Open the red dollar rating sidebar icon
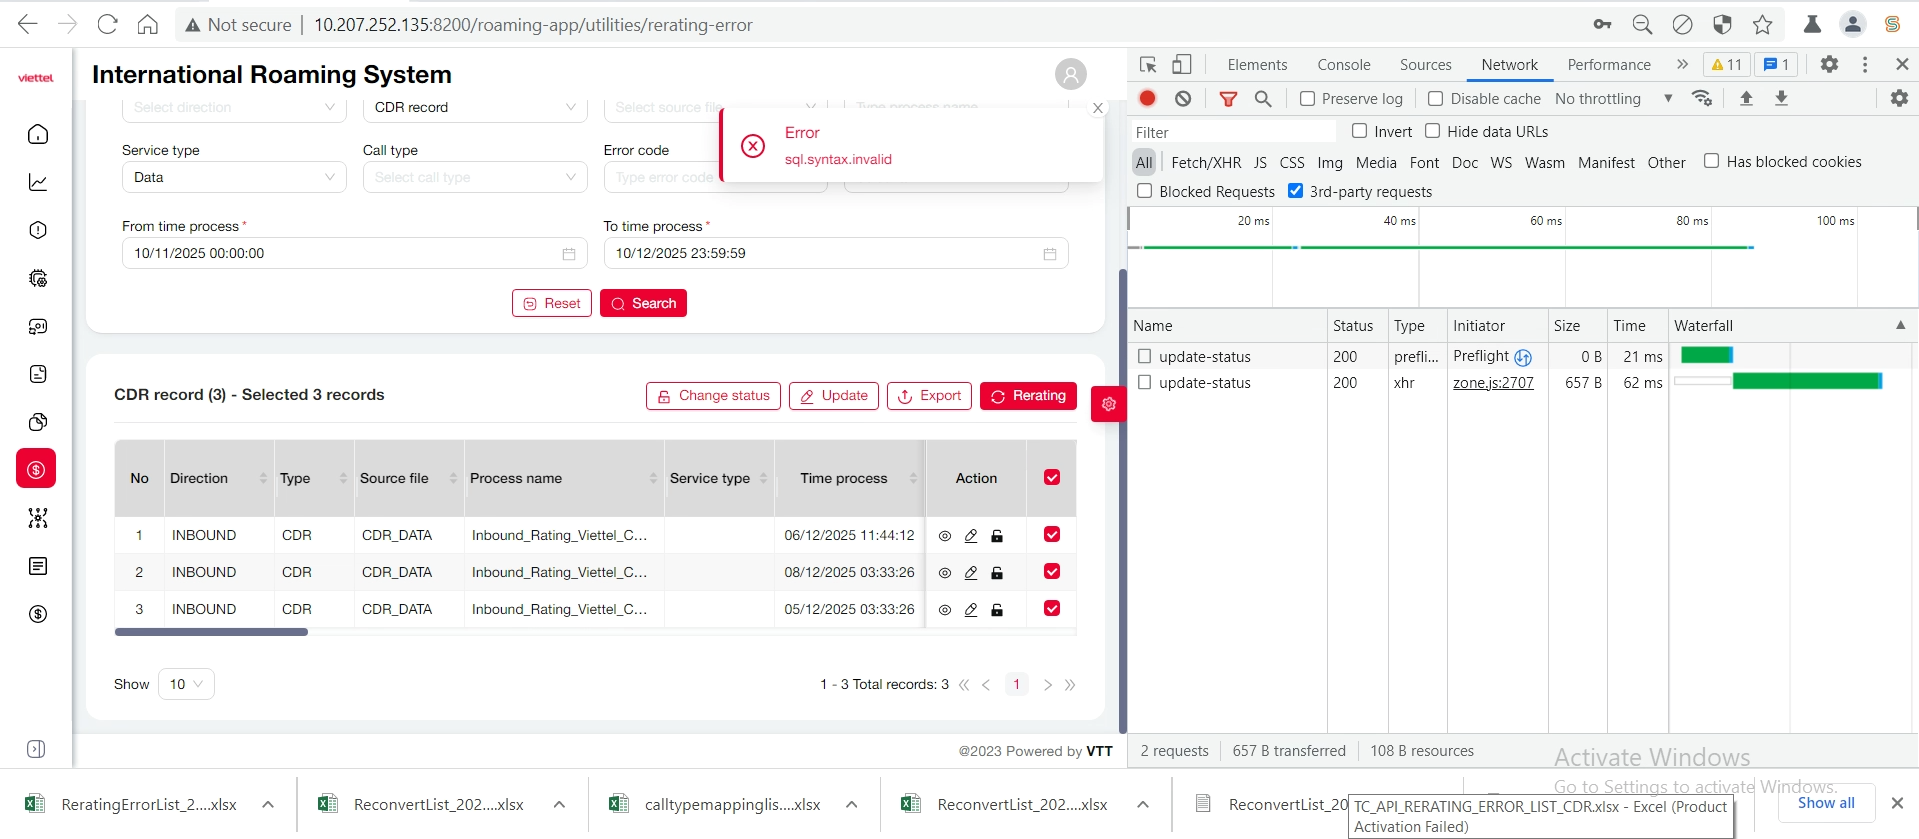 click(36, 469)
